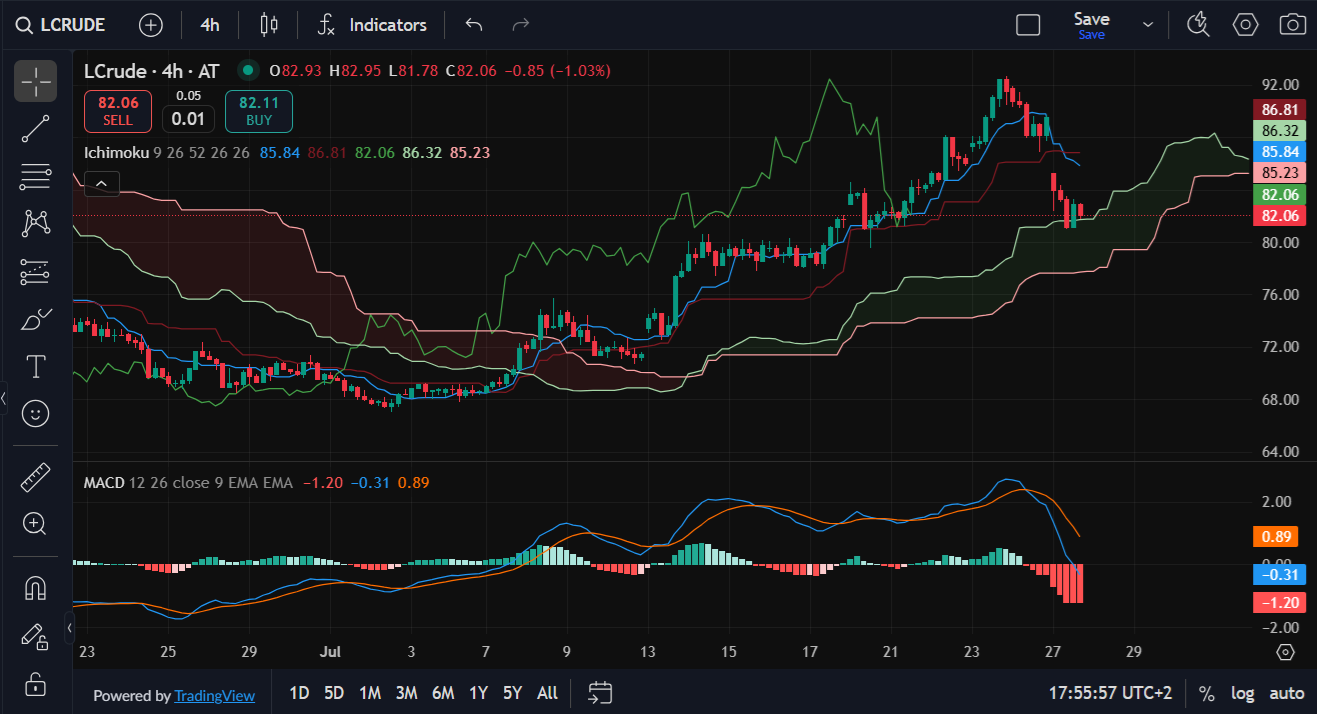
Task: Set time range to 6M
Action: point(443,693)
